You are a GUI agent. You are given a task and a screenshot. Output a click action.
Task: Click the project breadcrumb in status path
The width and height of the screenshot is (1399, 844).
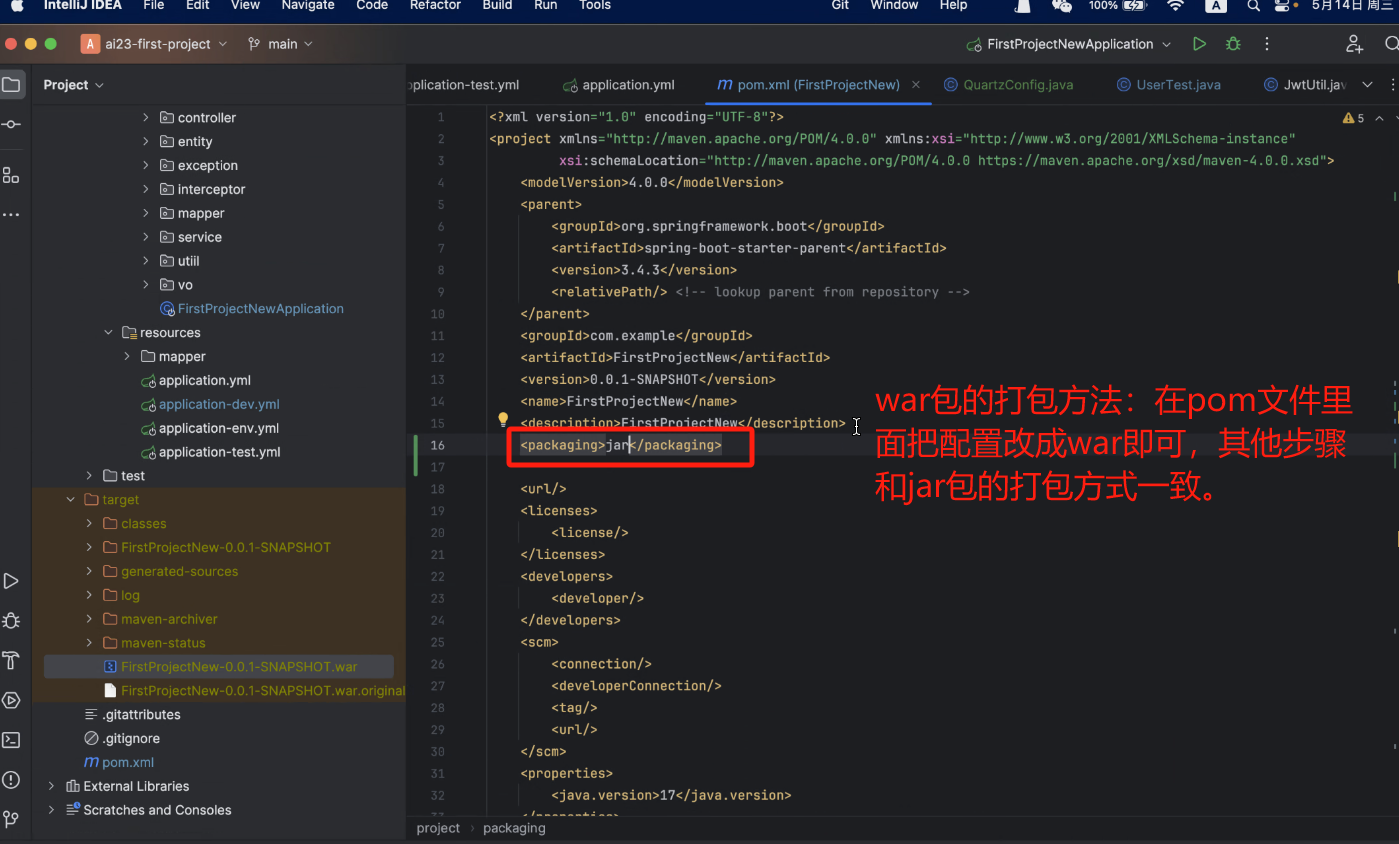click(438, 828)
